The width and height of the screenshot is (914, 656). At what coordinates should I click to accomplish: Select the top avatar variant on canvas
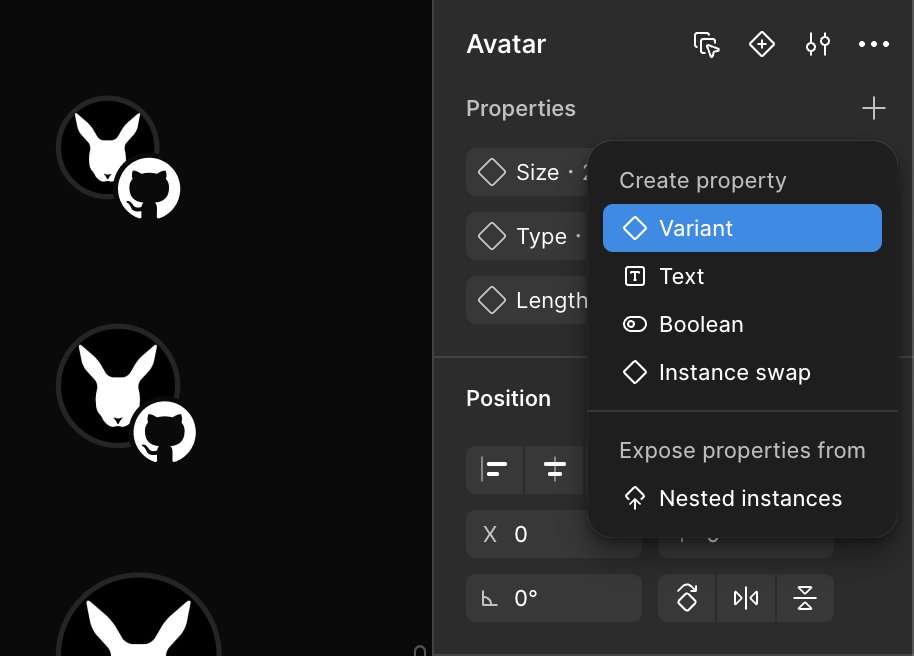108,147
